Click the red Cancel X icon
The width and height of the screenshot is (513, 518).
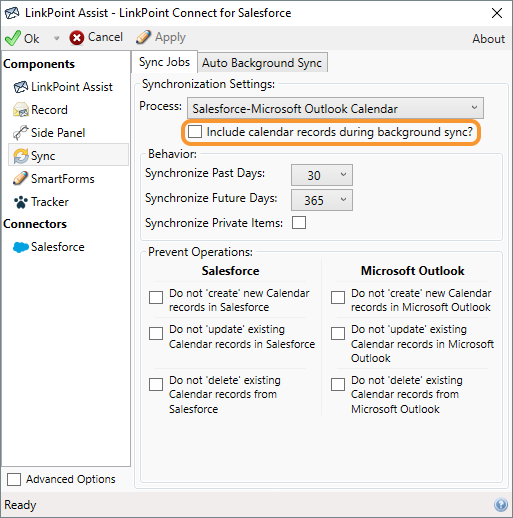[77, 38]
